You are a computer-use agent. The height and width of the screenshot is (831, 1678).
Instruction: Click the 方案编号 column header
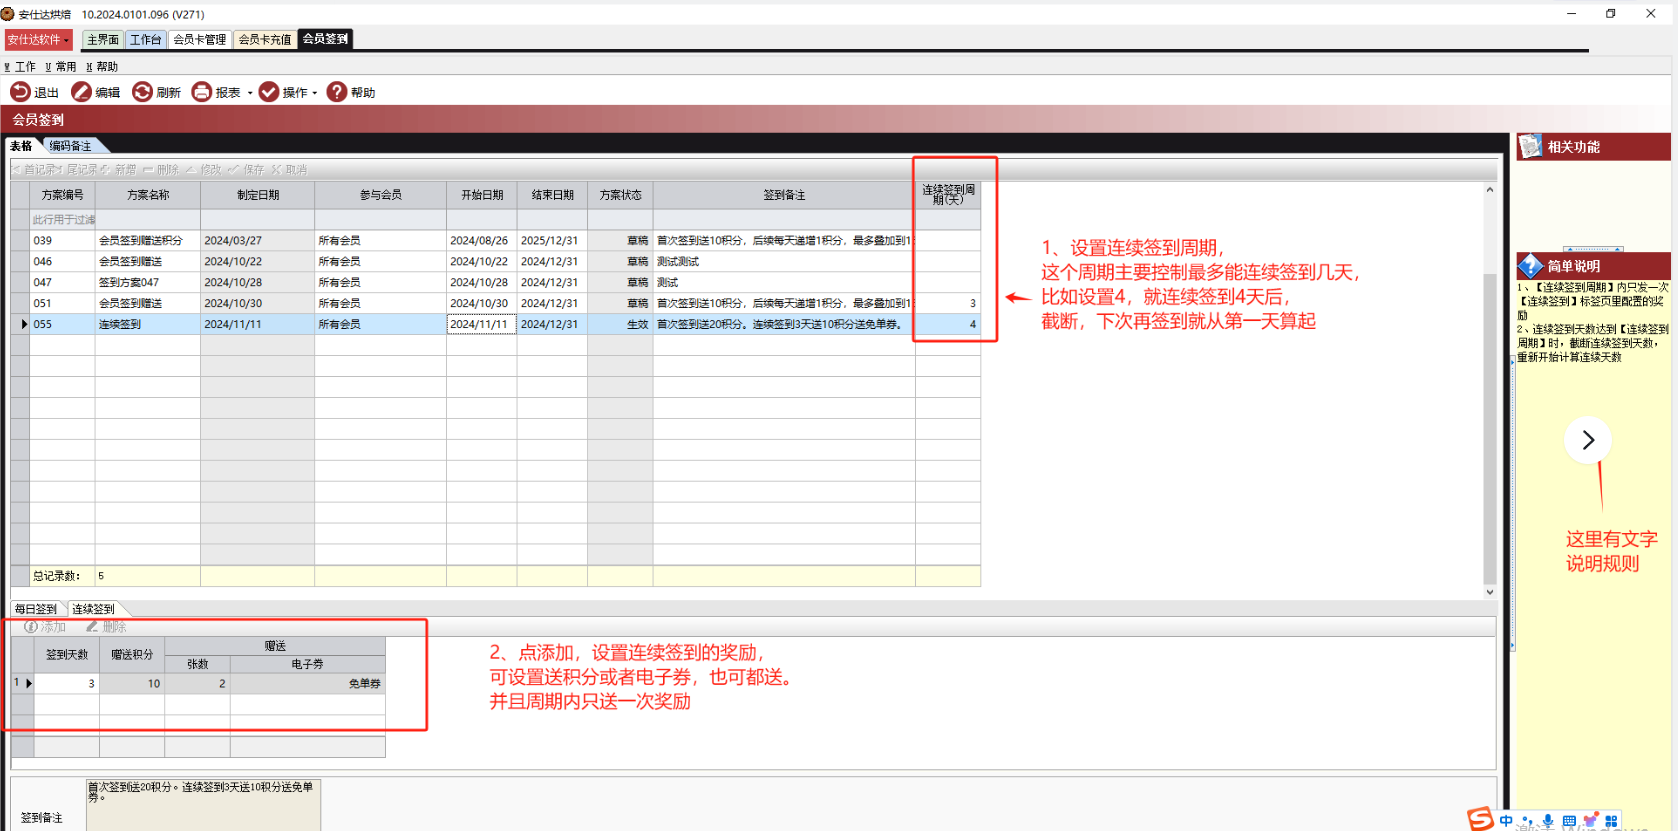click(x=63, y=195)
